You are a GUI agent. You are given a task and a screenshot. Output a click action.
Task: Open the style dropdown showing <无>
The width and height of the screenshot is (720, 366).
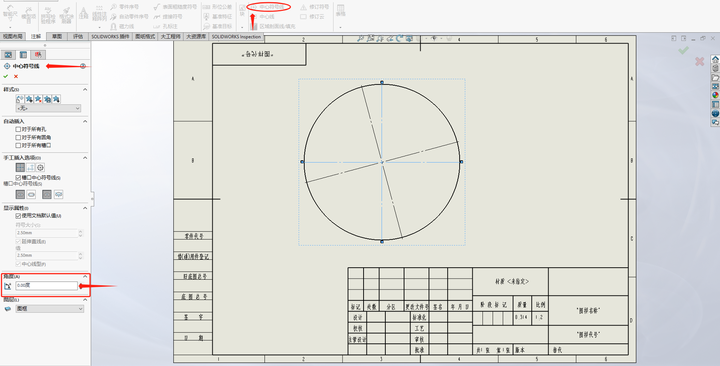pos(48,108)
